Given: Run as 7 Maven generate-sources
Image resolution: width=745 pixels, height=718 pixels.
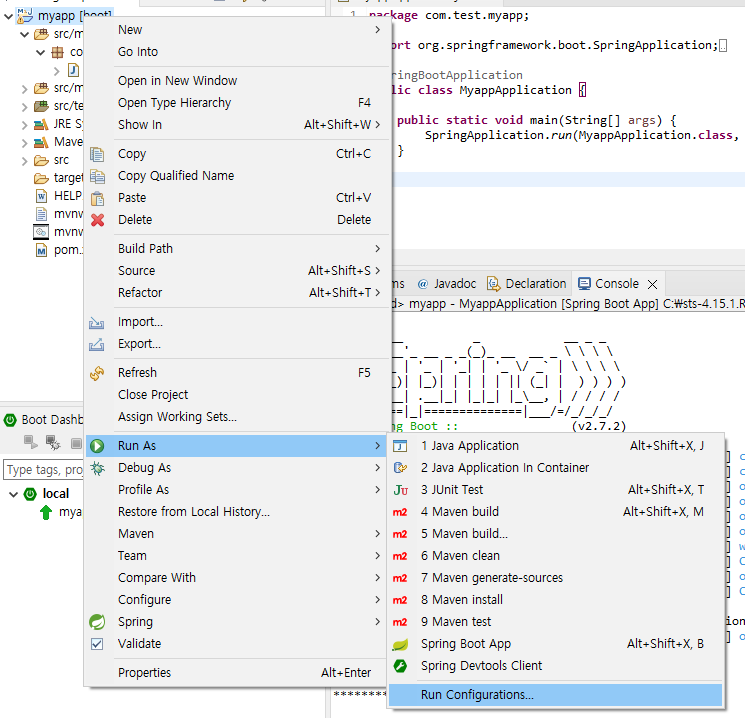Looking at the screenshot, I should coord(555,578).
